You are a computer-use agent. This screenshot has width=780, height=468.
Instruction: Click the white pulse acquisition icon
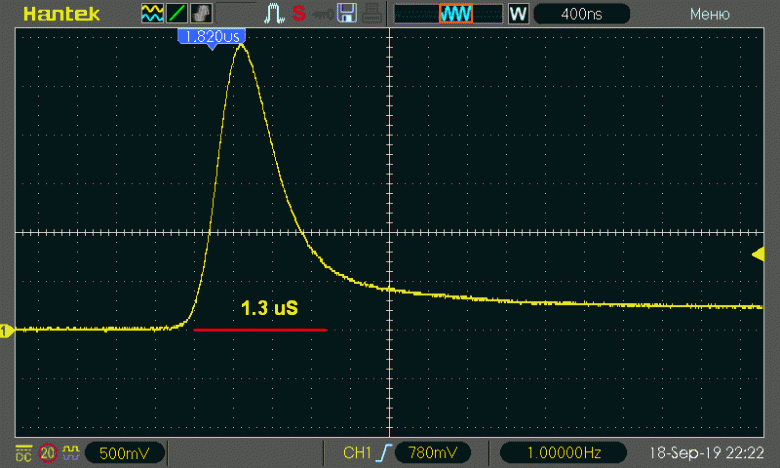pyautogui.click(x=274, y=13)
